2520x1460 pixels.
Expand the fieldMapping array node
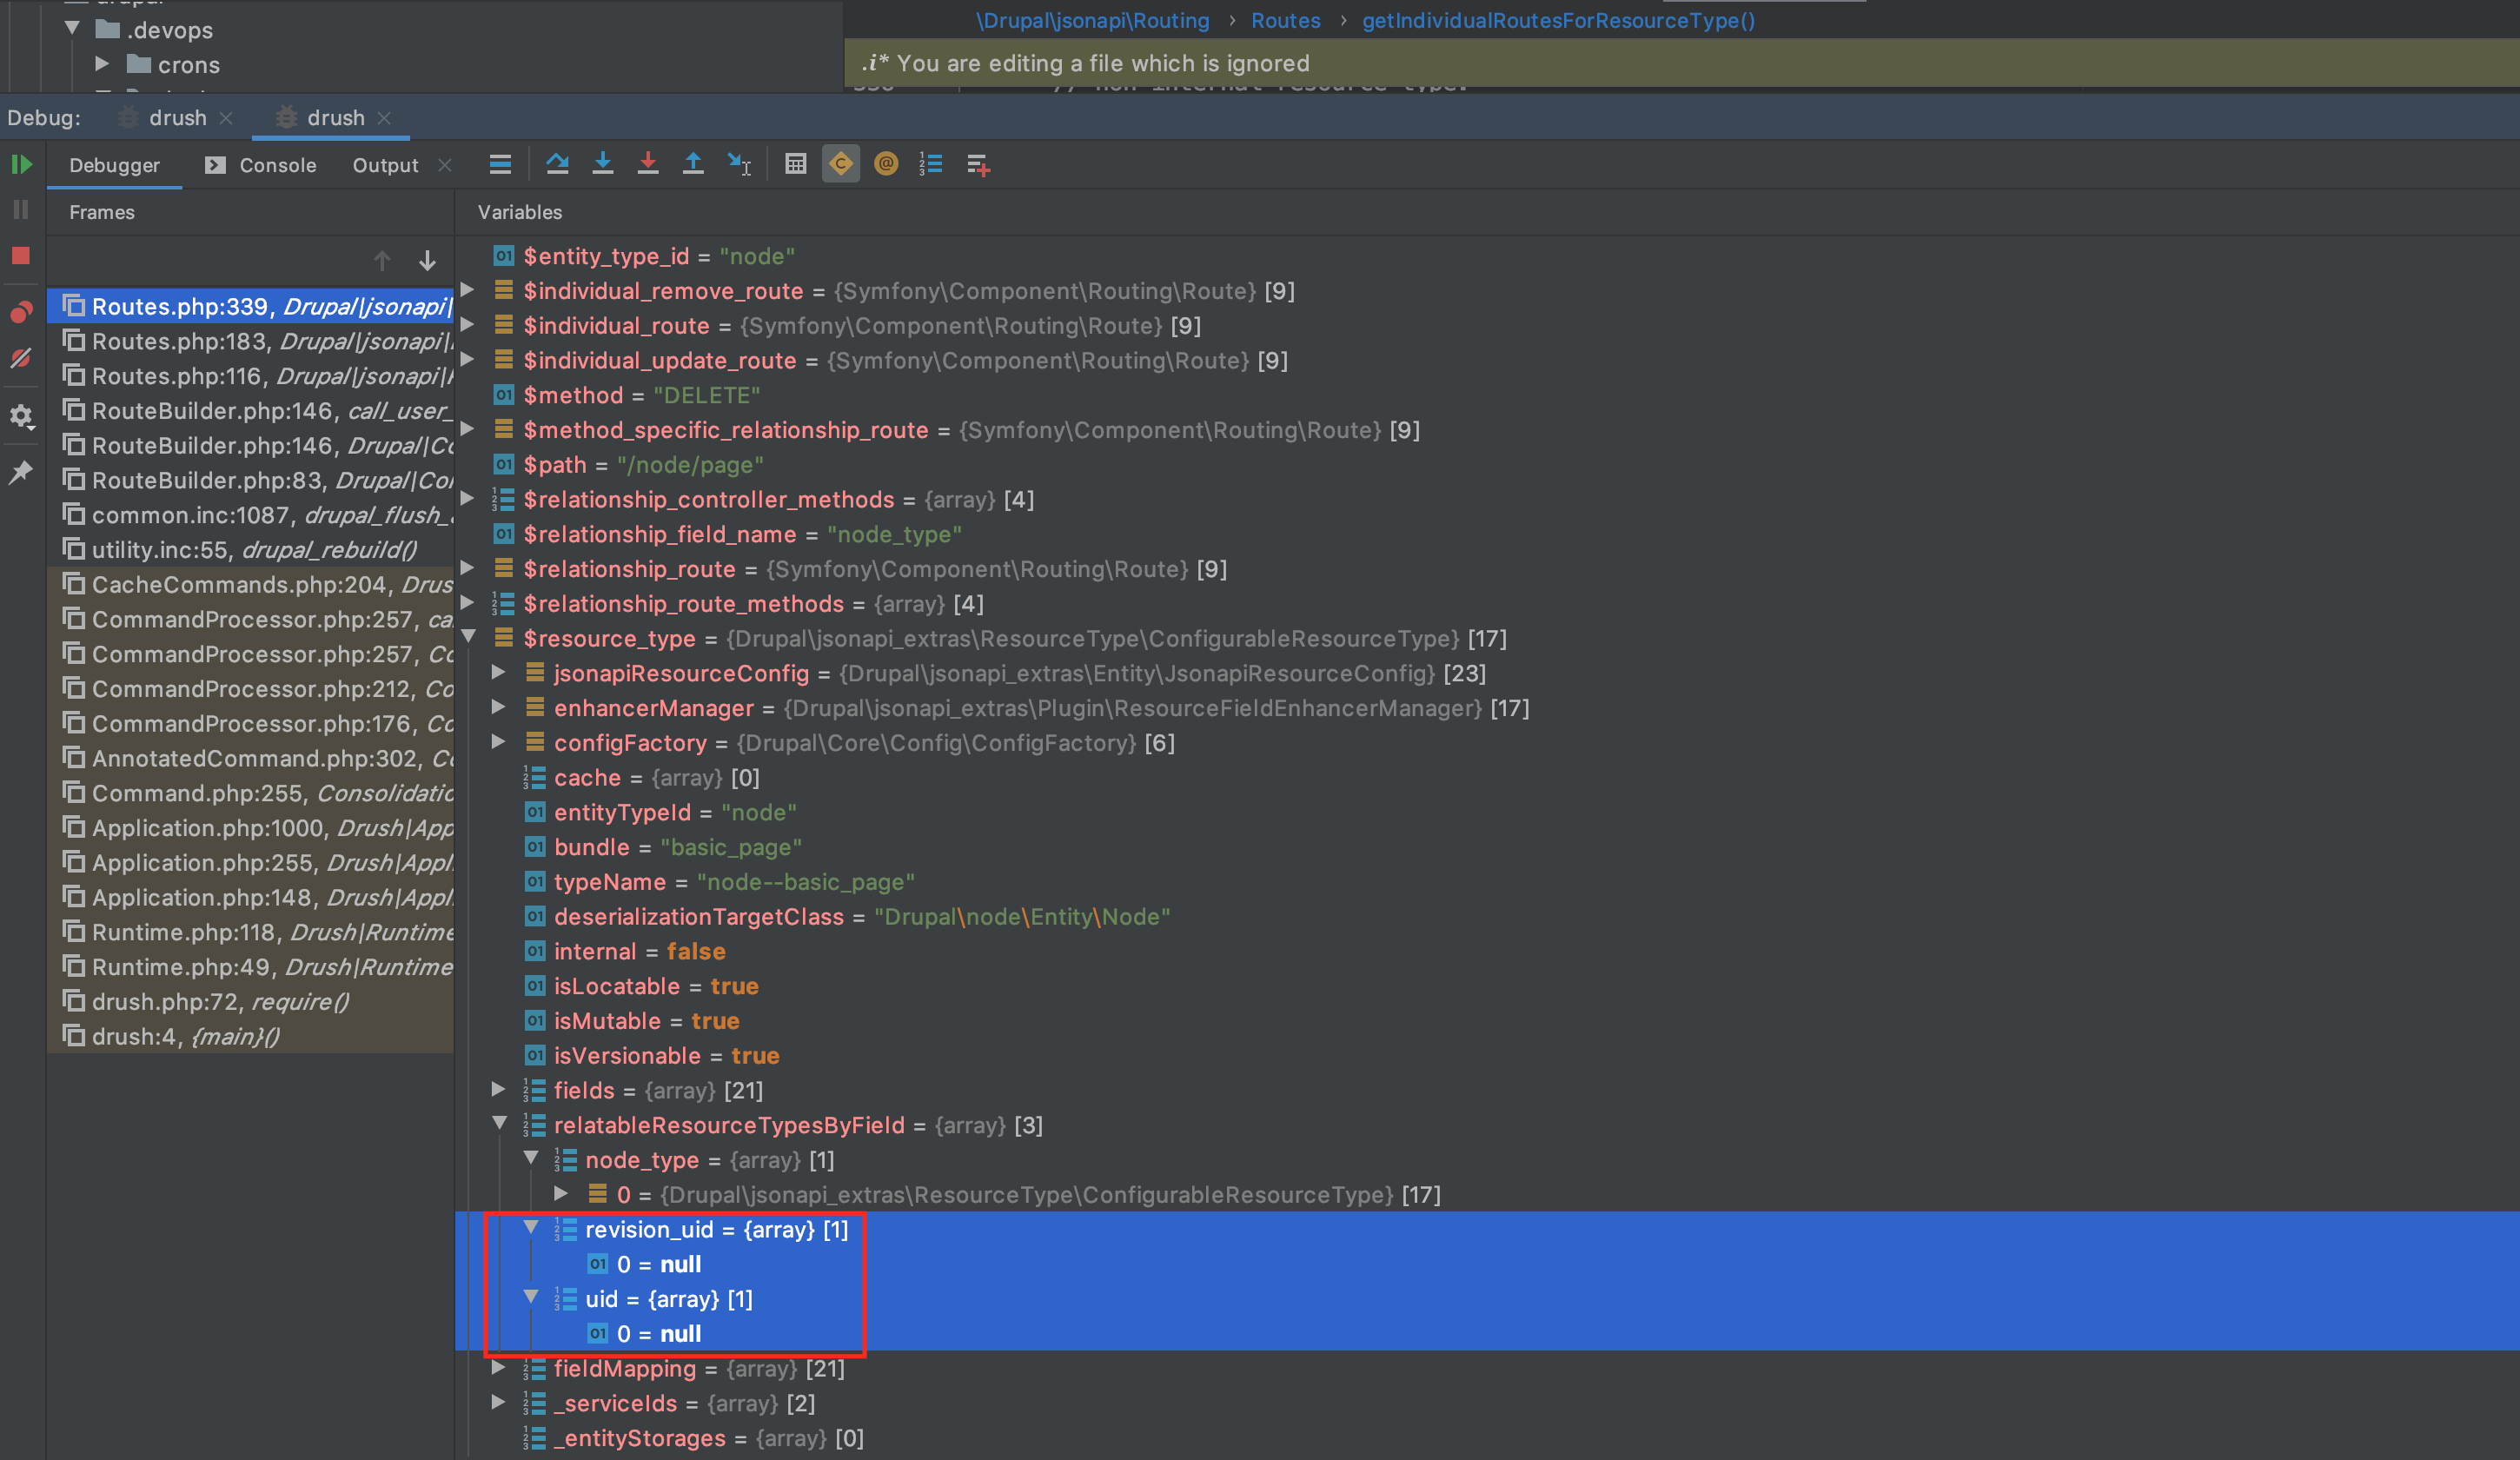click(498, 1367)
